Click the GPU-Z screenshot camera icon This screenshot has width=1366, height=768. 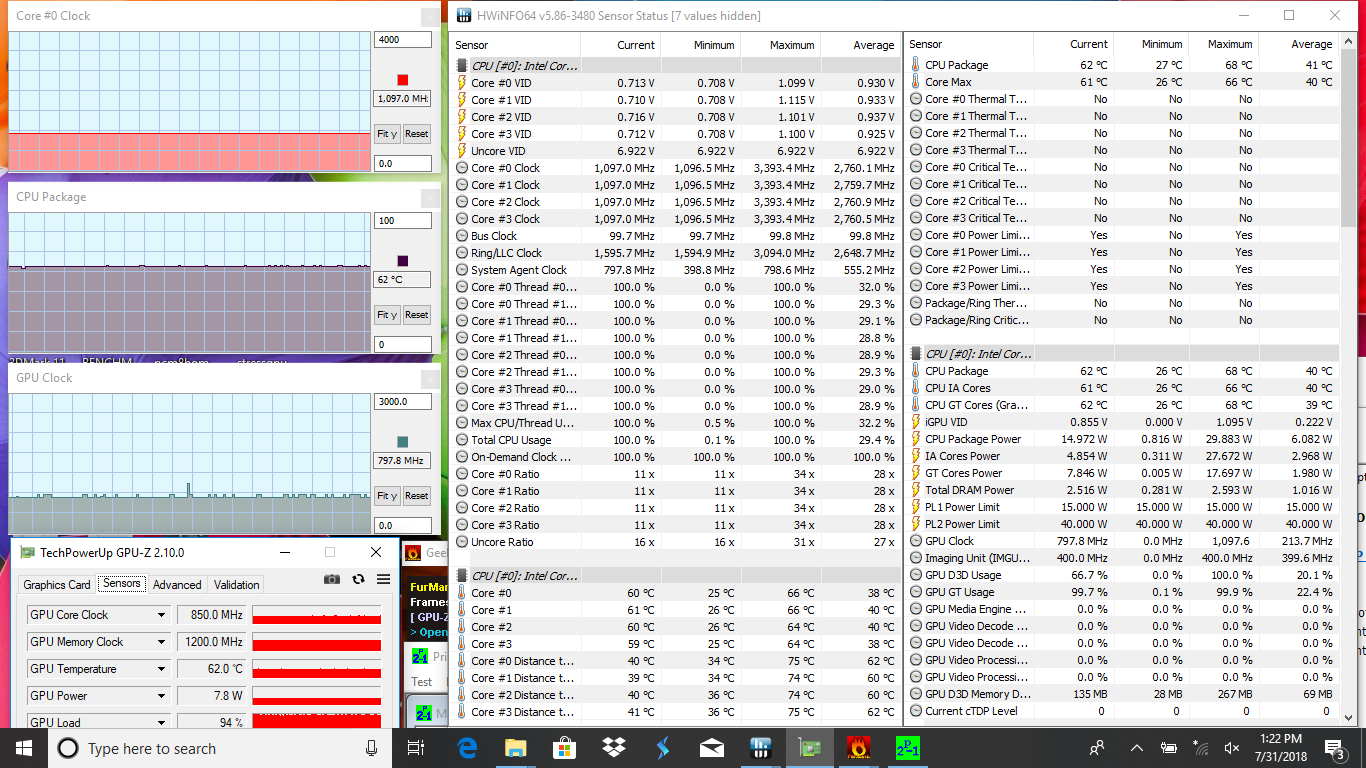pos(332,579)
